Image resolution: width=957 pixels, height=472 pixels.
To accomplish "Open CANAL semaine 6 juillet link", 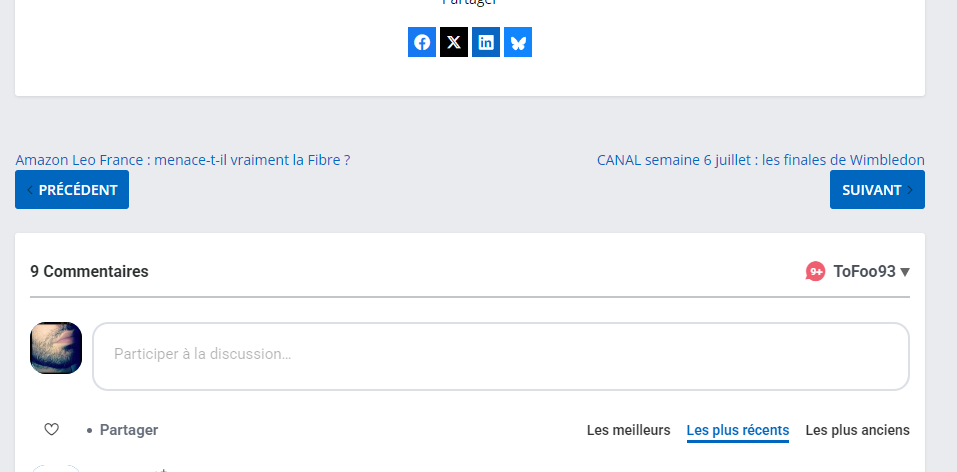I will (x=760, y=160).
